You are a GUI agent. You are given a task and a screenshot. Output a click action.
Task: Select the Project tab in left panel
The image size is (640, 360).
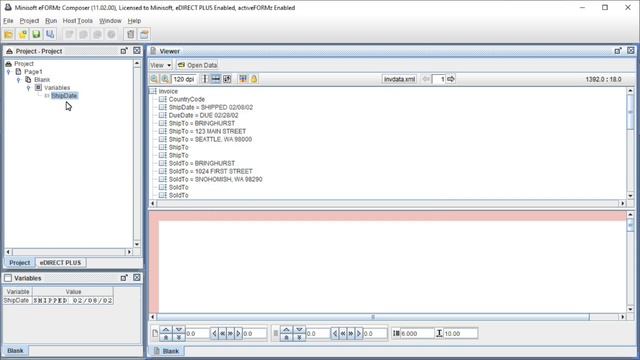(x=20, y=263)
